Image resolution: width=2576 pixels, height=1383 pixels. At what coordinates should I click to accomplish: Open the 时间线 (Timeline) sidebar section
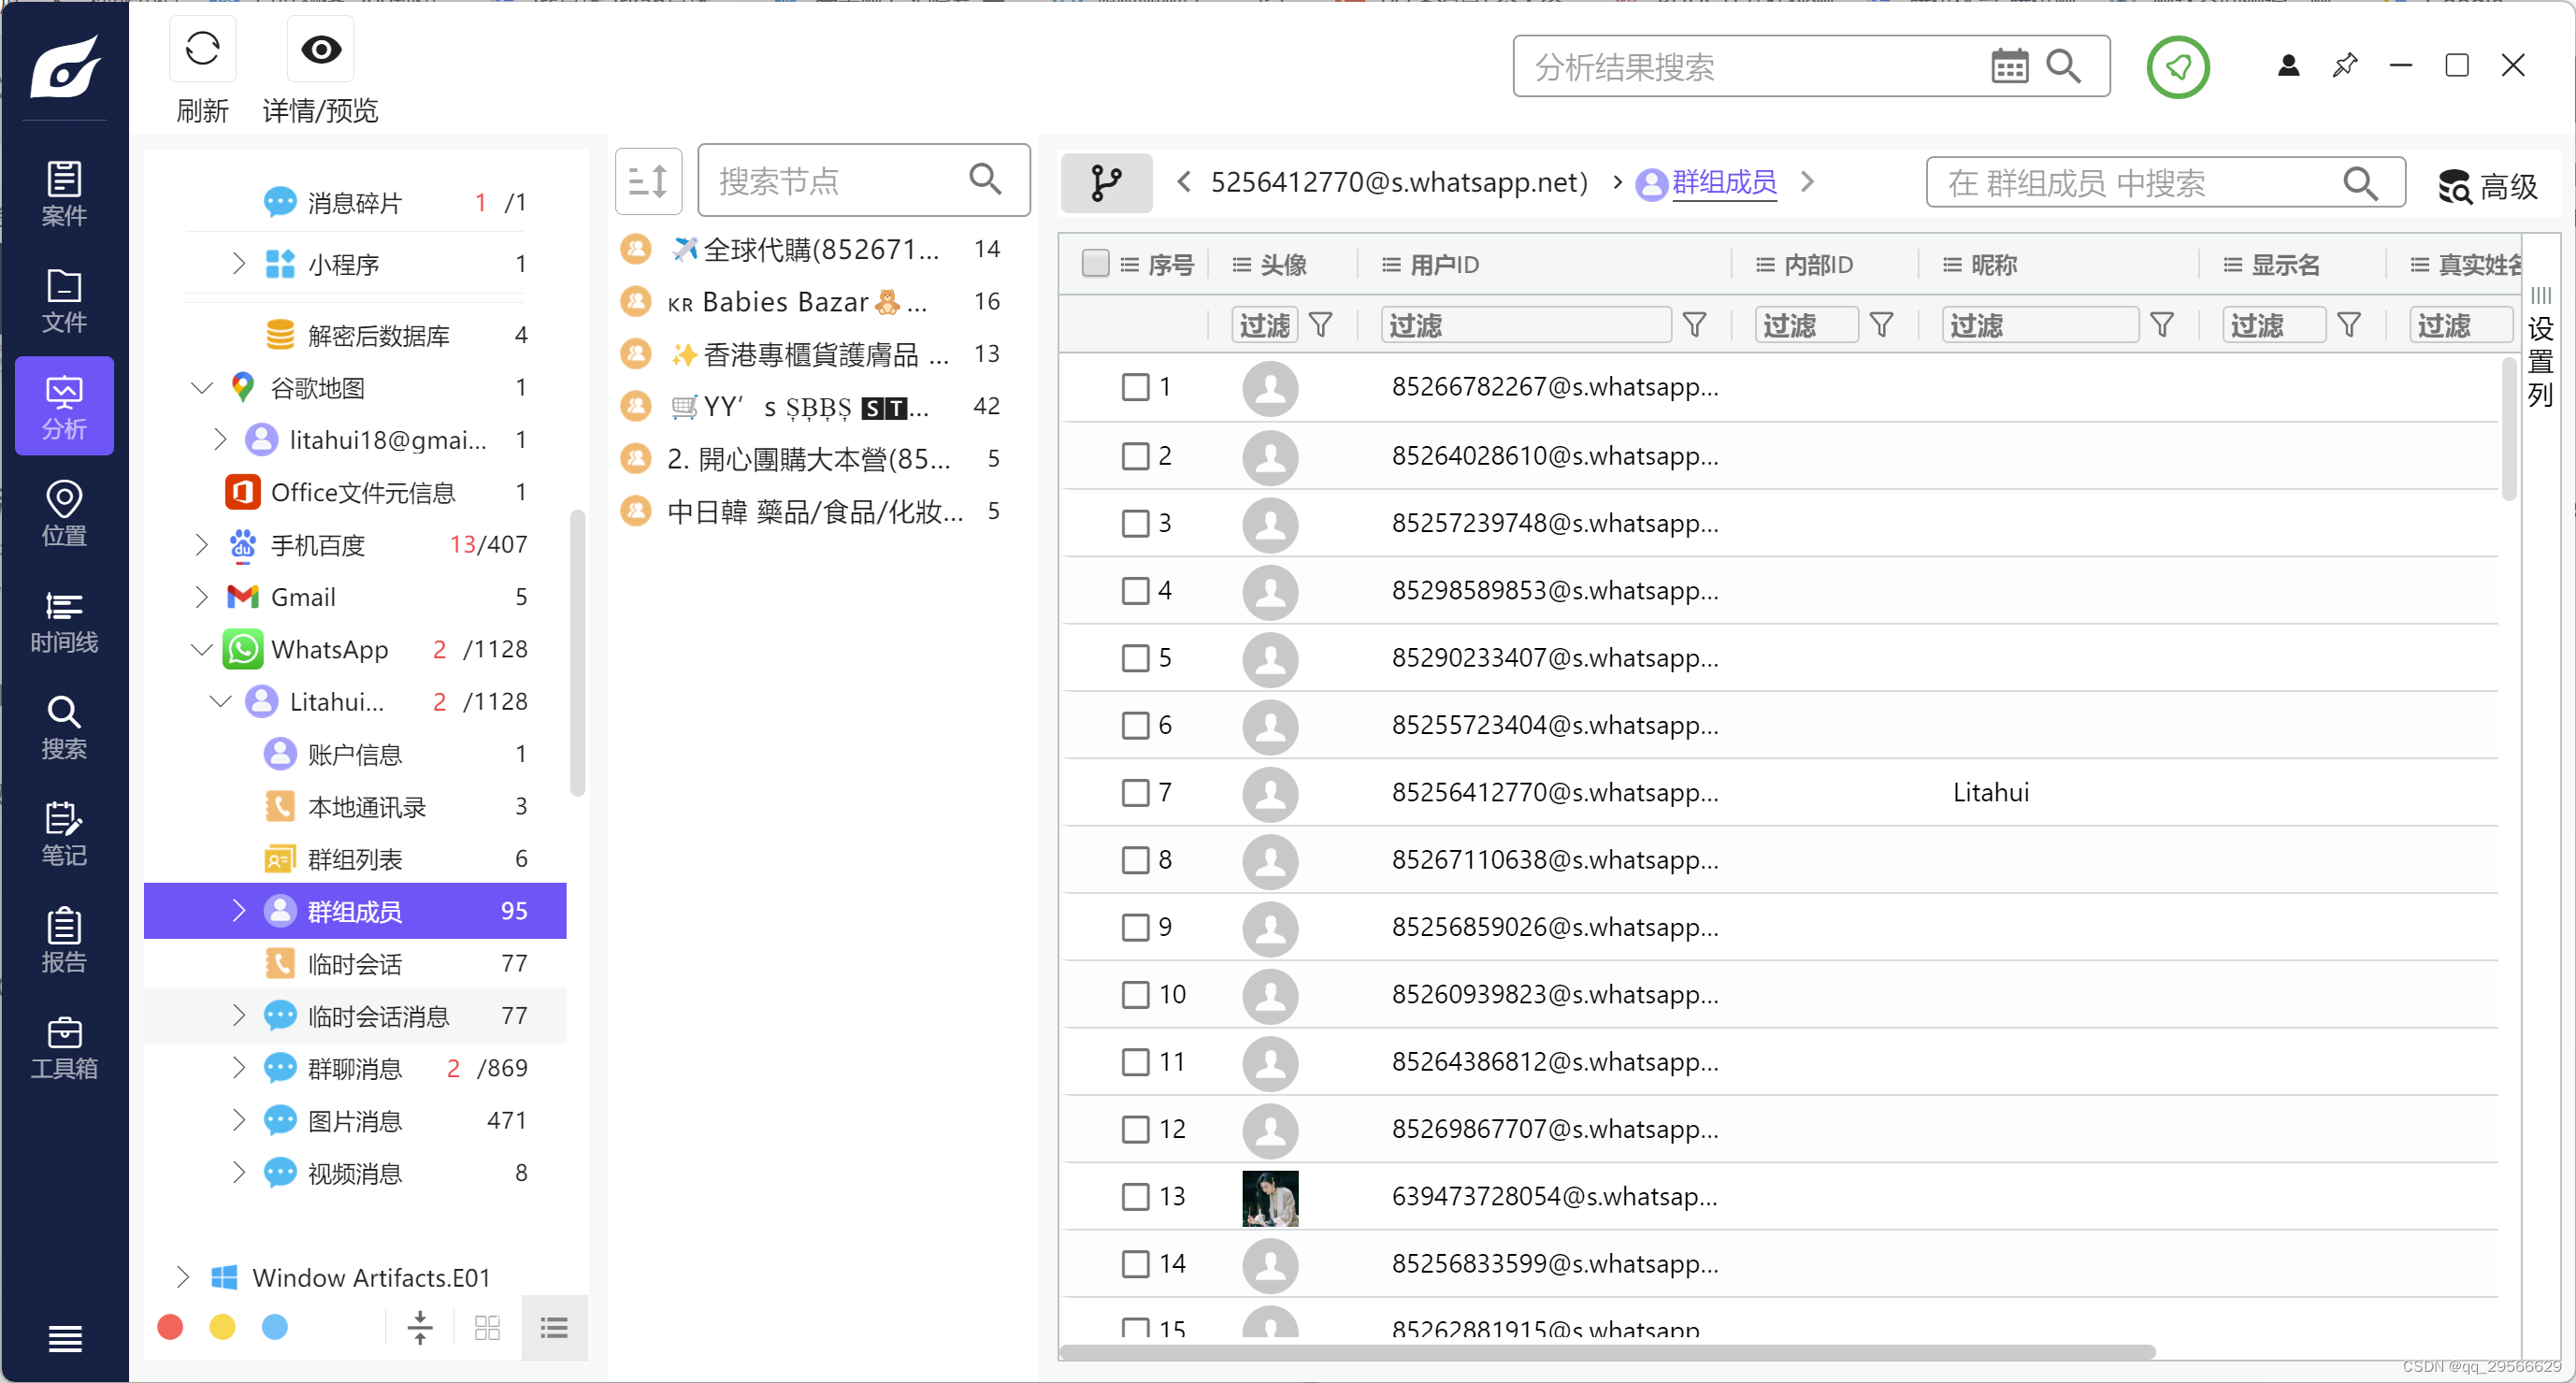click(64, 620)
